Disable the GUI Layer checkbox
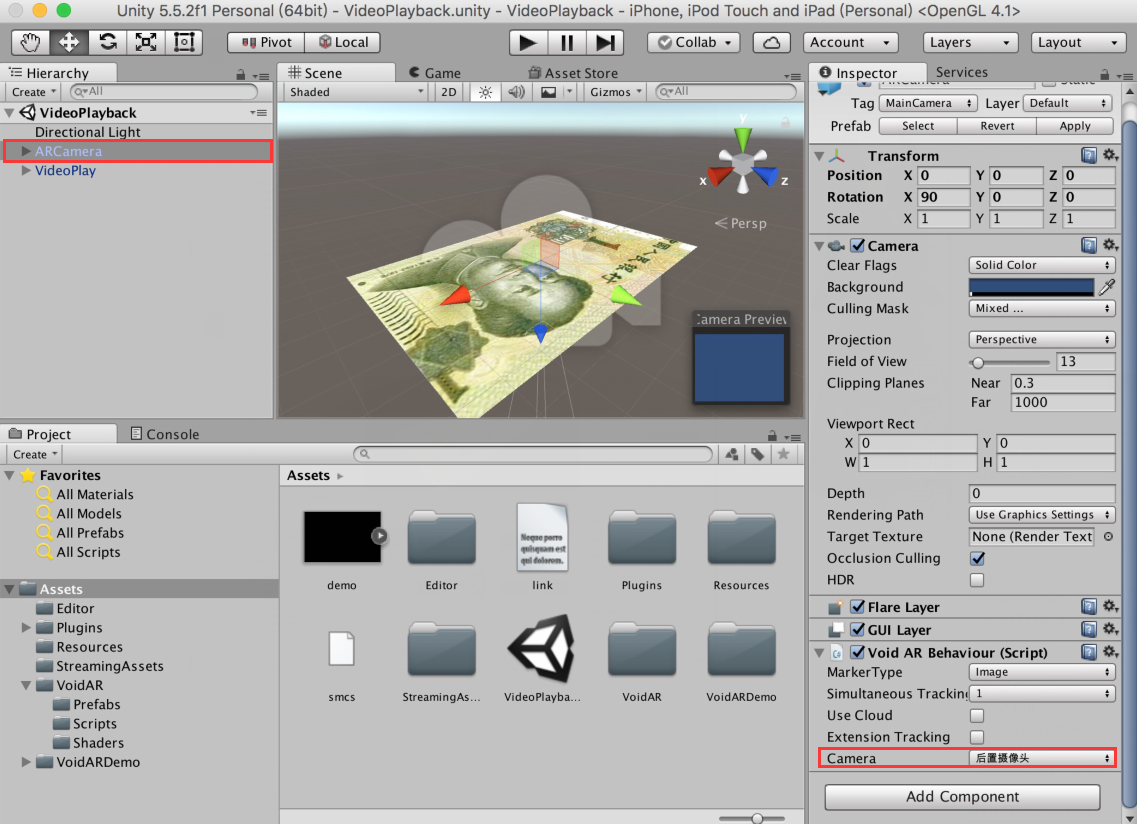This screenshot has height=824, width=1137. coord(858,630)
